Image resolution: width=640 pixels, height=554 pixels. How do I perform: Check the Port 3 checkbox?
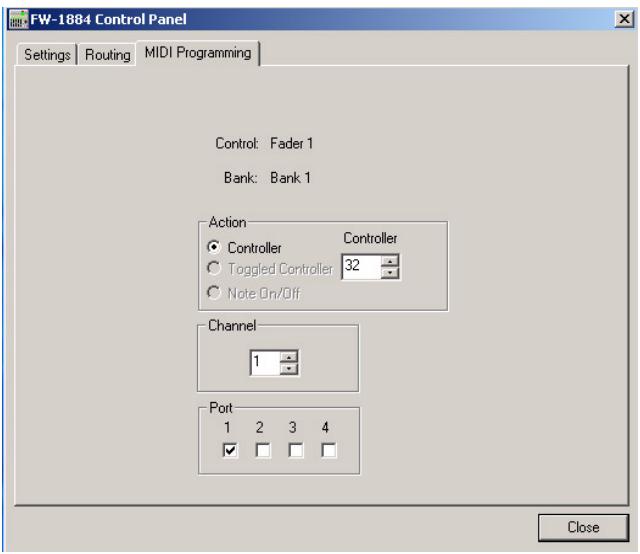coord(296,450)
